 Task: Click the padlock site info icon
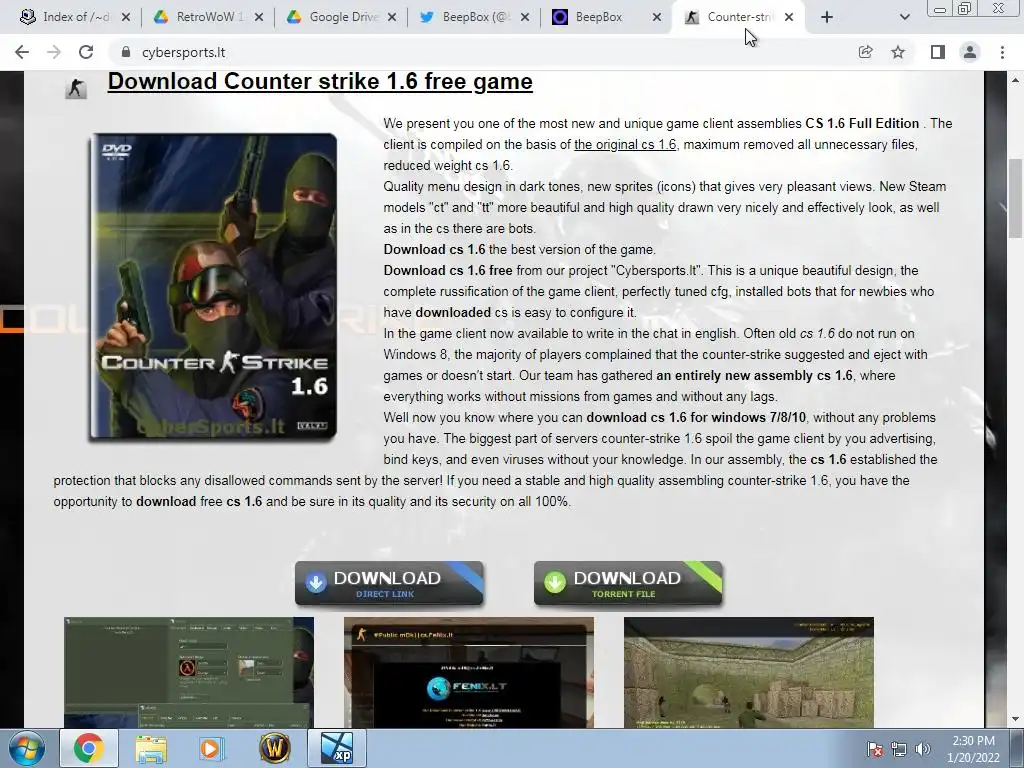coord(126,52)
